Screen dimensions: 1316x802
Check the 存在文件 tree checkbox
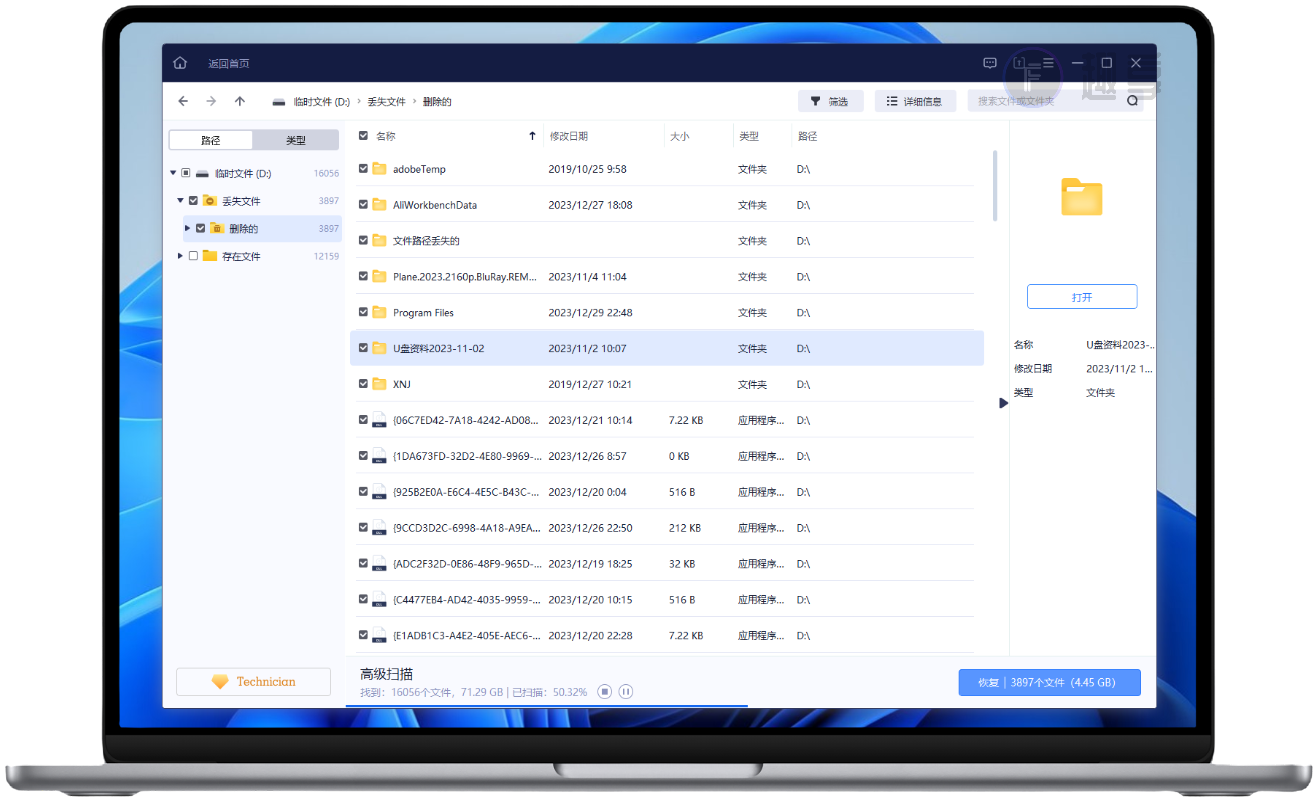coord(193,256)
